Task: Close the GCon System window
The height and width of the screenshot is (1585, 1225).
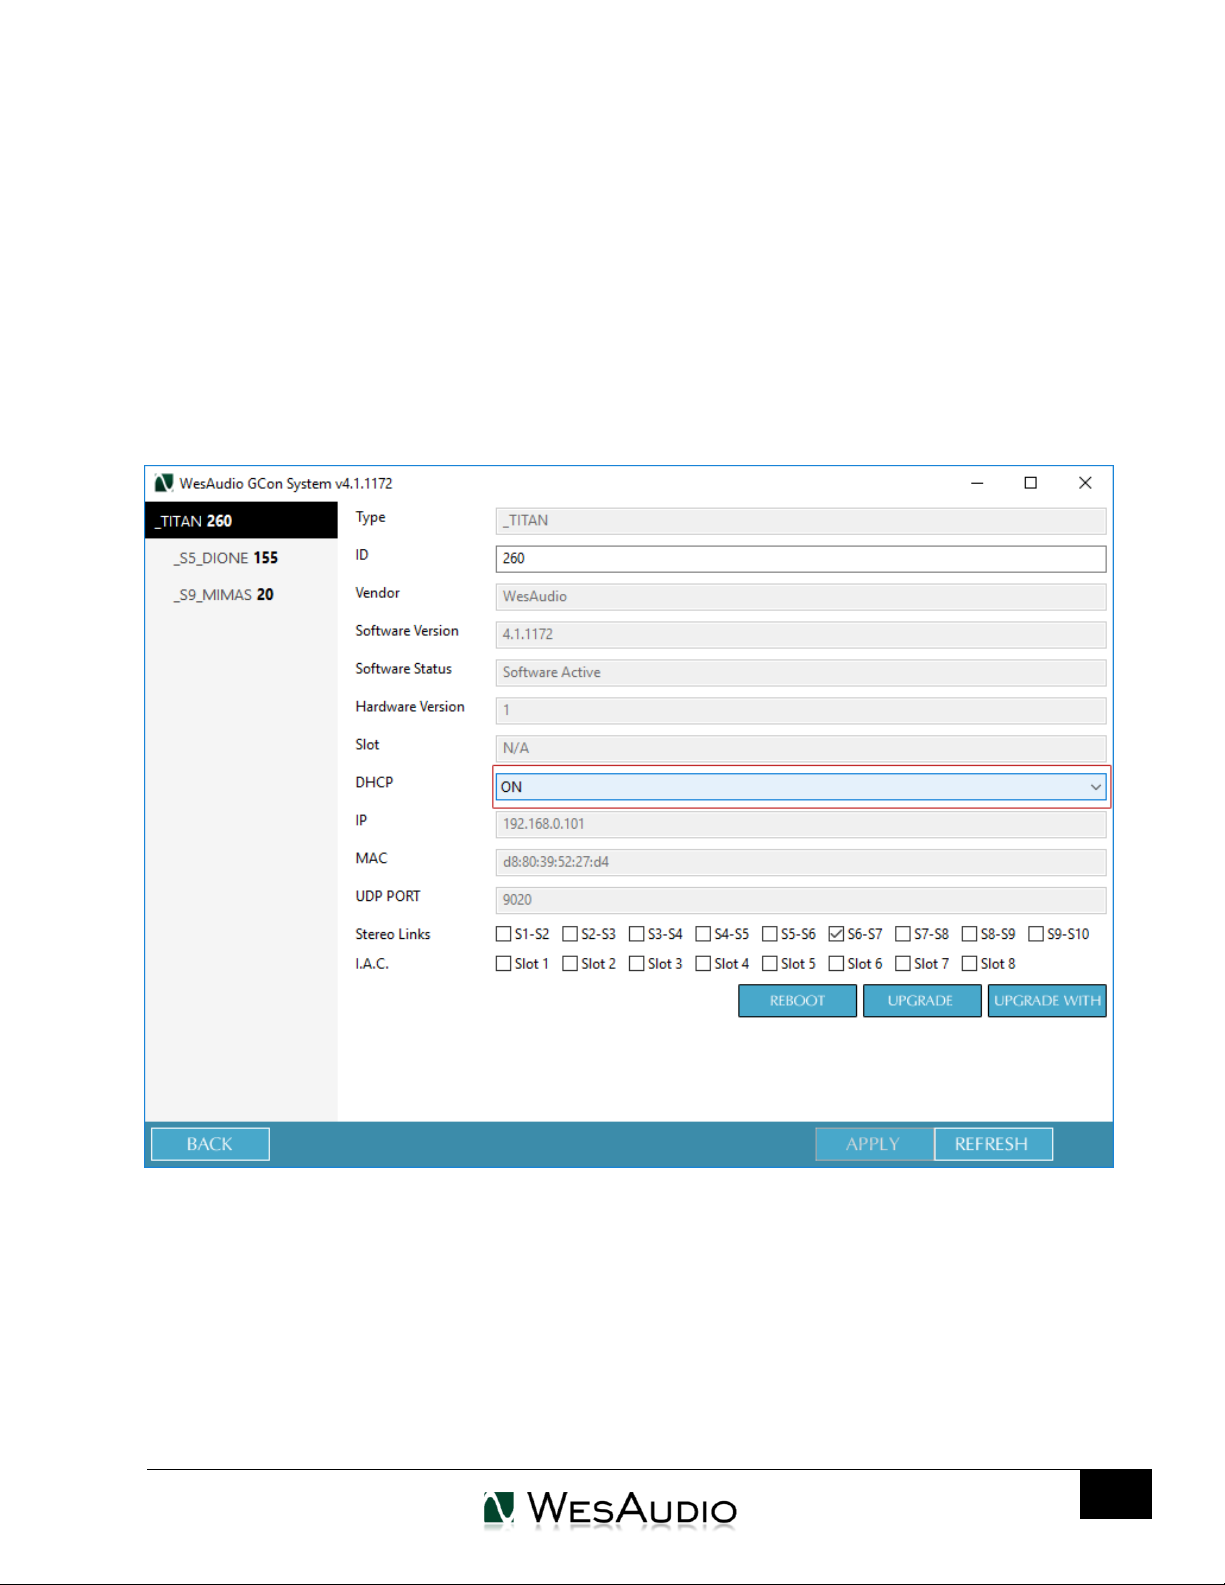Action: tap(1085, 483)
